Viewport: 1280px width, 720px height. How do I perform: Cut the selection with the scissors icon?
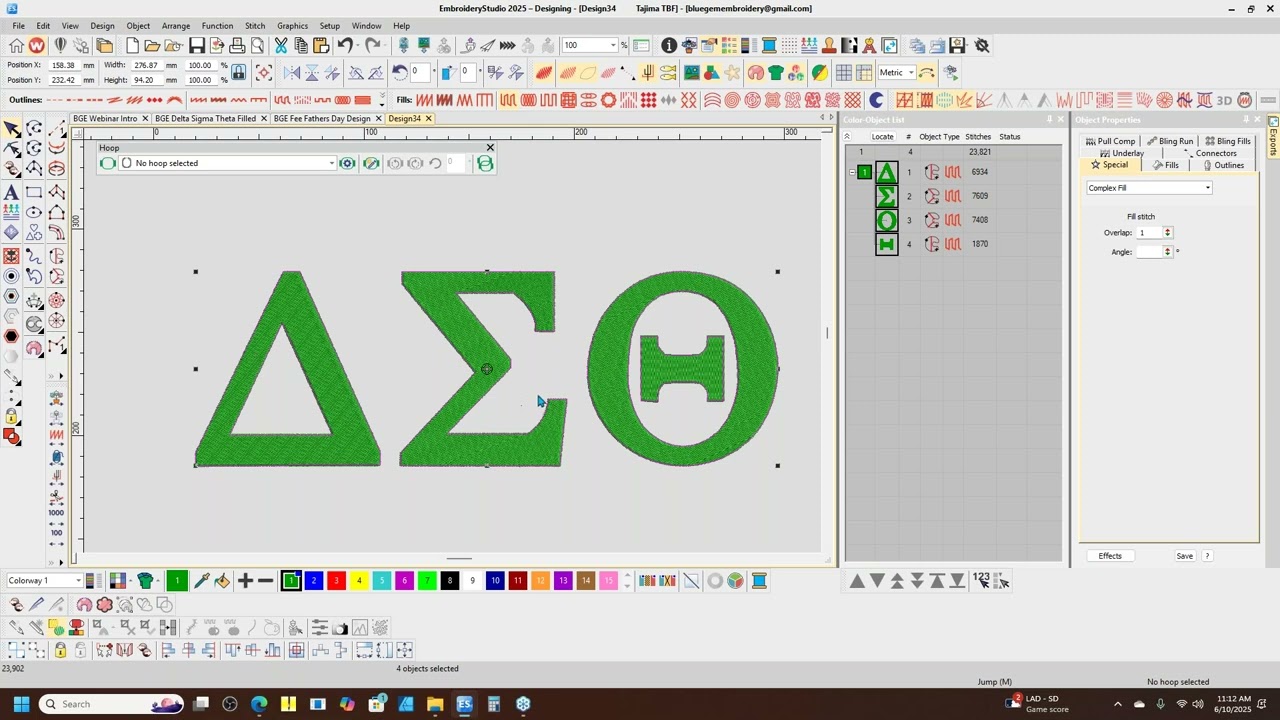coord(281,46)
